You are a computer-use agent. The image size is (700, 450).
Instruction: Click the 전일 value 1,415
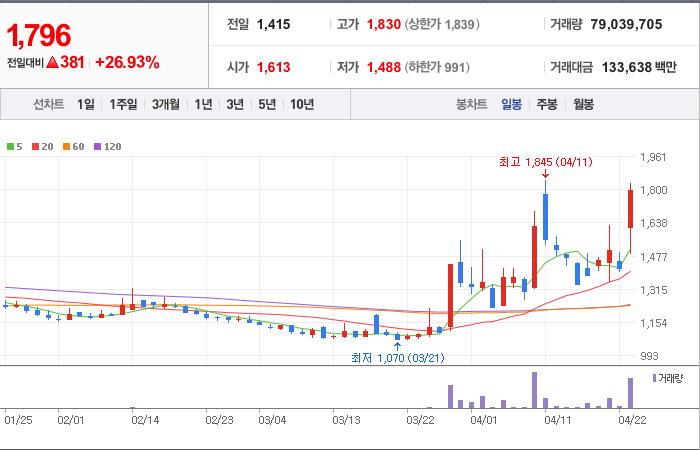(x=273, y=24)
